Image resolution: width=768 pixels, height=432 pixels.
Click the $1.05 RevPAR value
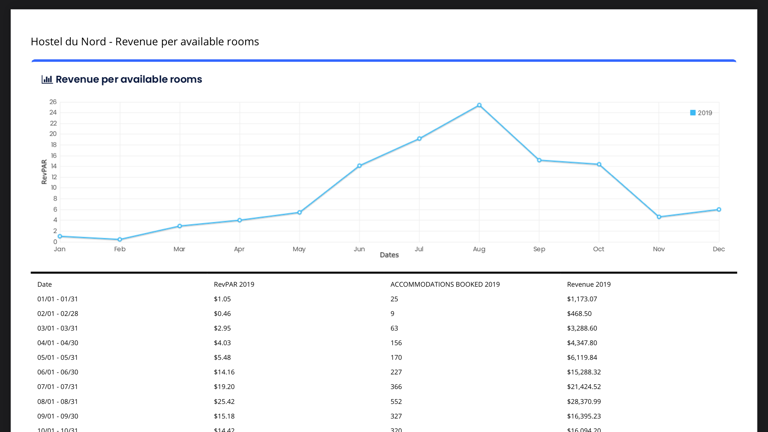click(222, 299)
